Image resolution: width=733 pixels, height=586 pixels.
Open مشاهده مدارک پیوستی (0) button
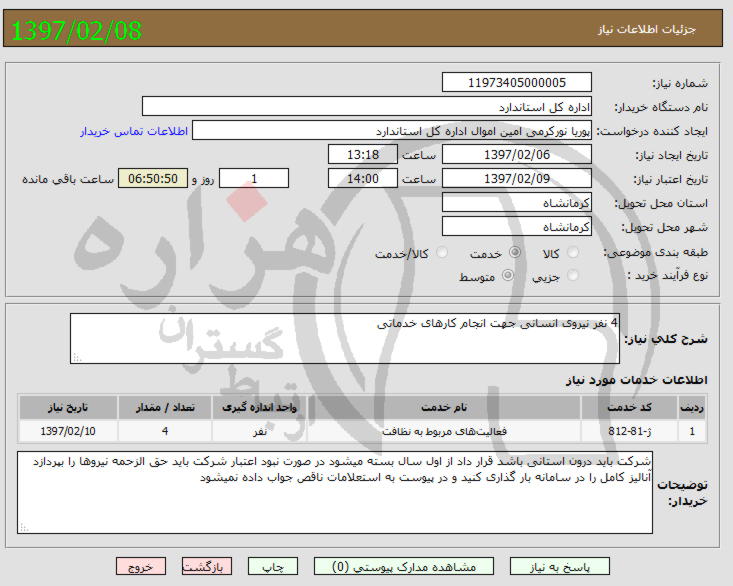point(404,566)
